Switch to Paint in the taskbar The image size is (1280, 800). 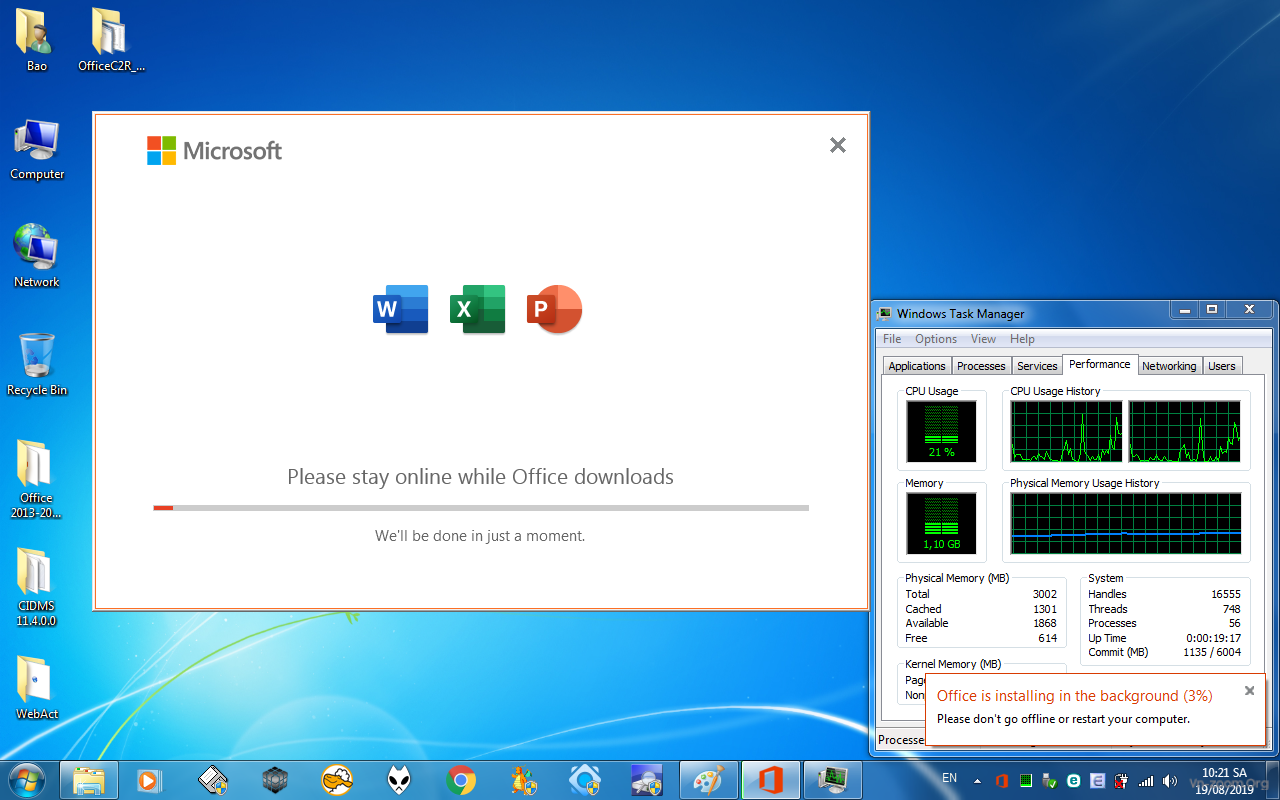pyautogui.click(x=709, y=779)
